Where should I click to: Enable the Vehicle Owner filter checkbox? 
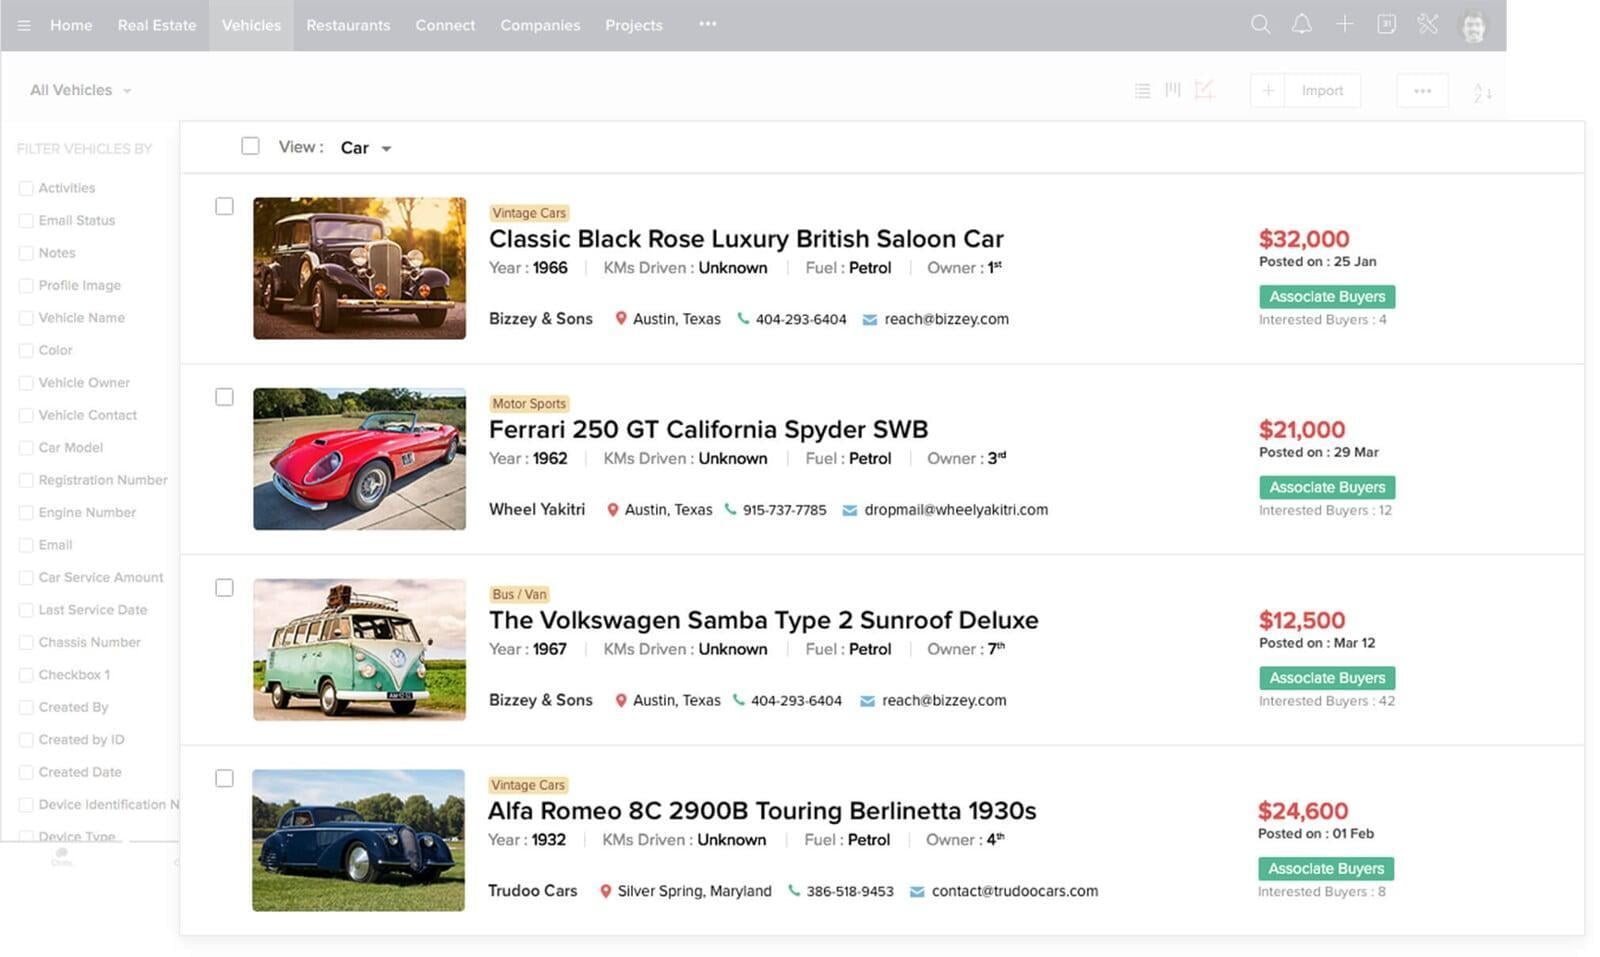pyautogui.click(x=26, y=383)
